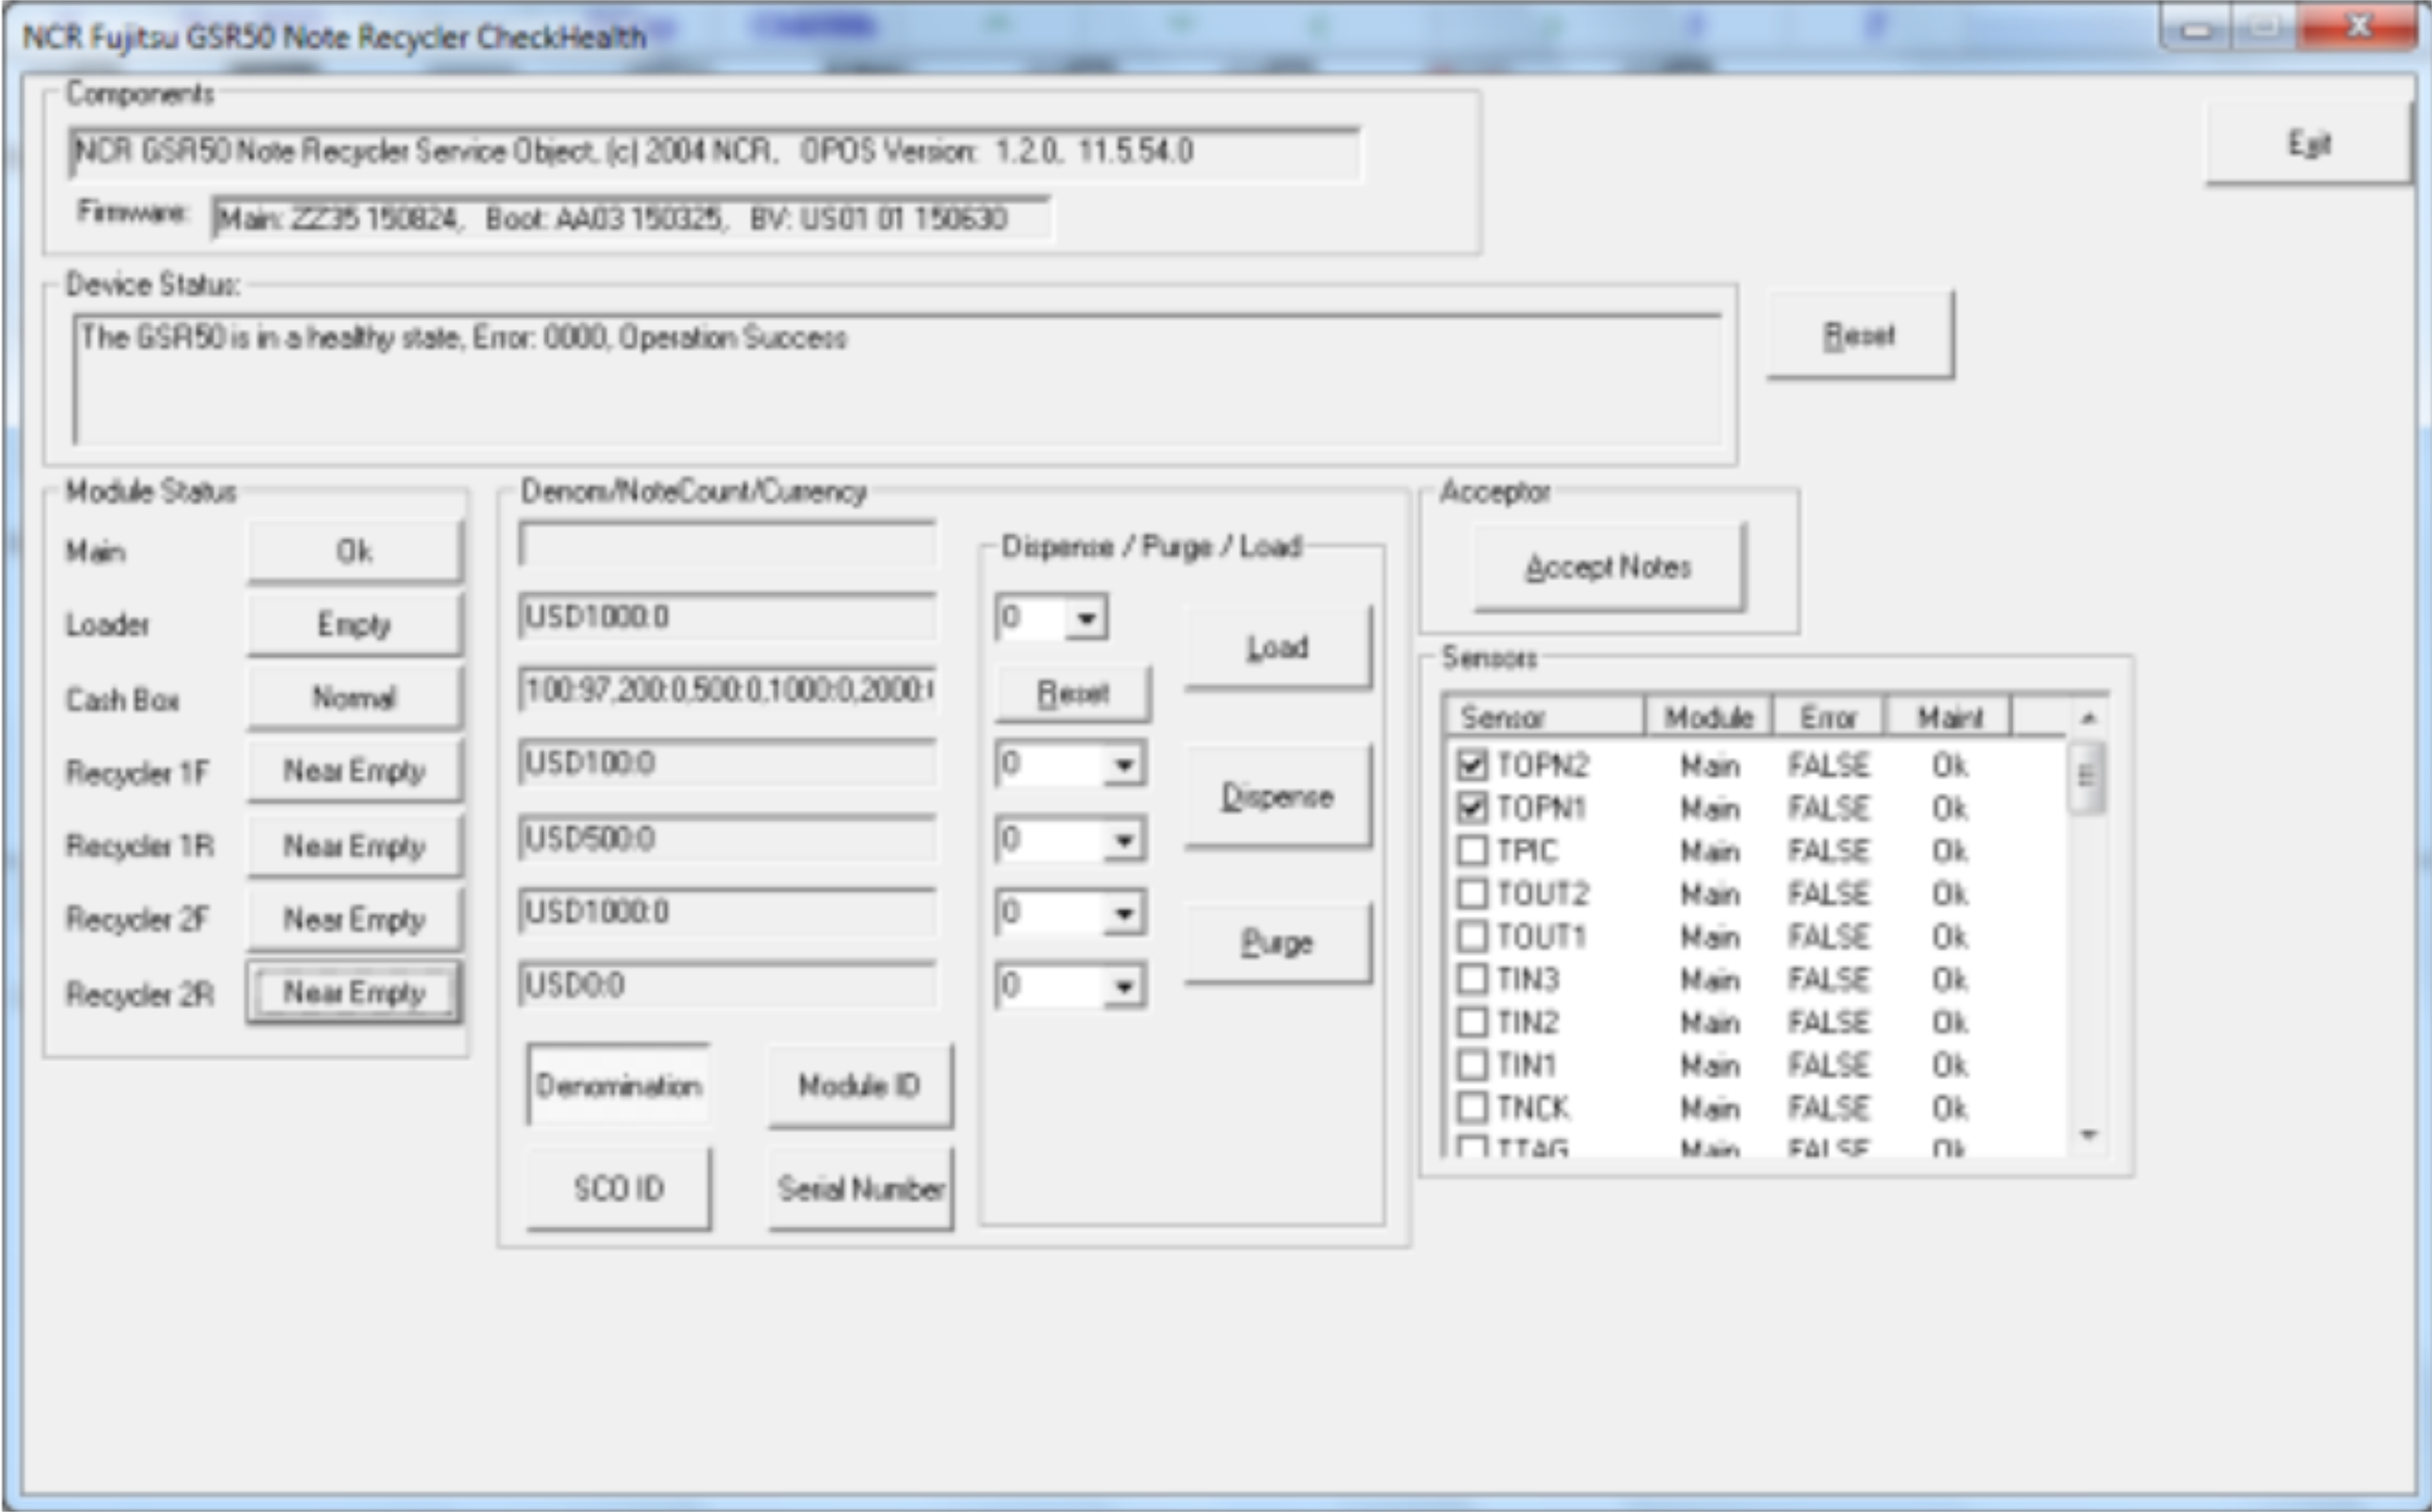This screenshot has height=1512, width=2432.
Task: Open the count dropdown above the Reset button
Action: point(1086,618)
